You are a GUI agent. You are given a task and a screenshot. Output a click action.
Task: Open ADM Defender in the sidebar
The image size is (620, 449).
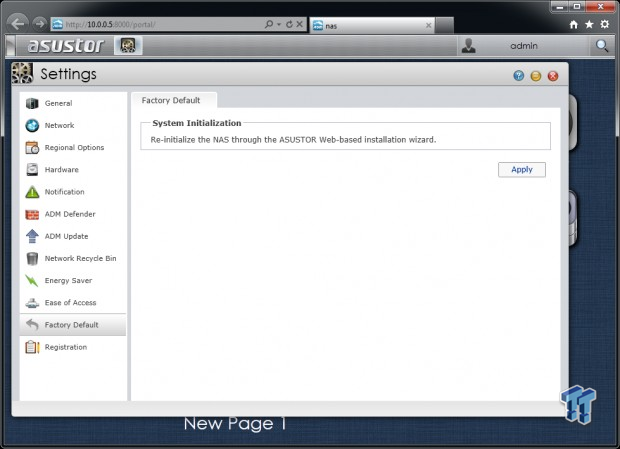(73, 214)
